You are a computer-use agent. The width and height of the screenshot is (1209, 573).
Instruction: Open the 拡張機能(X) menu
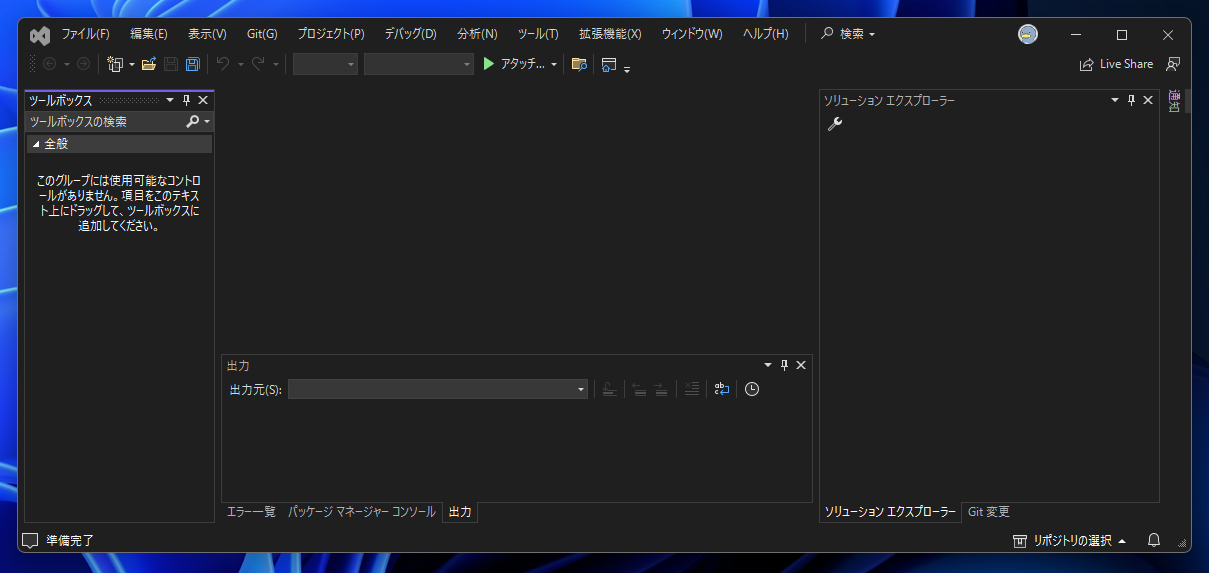coord(610,34)
